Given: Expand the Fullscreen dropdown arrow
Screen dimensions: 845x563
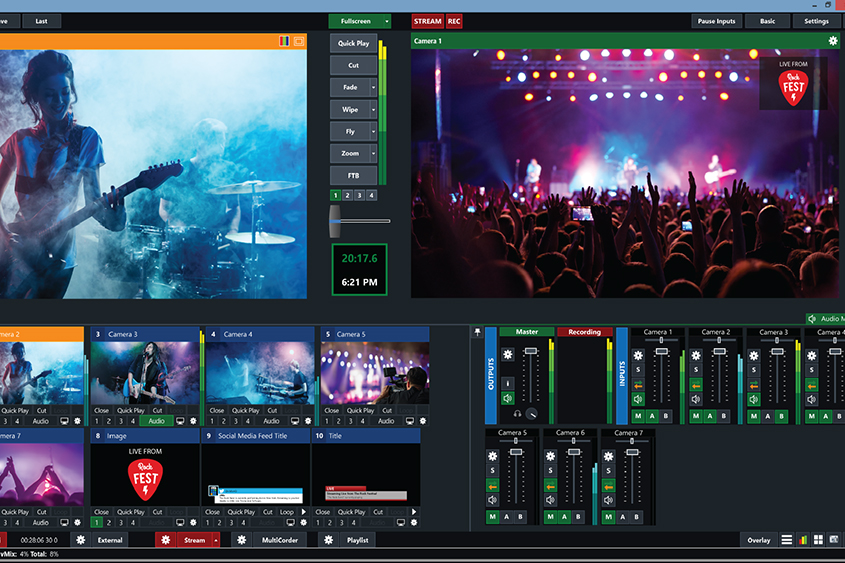Looking at the screenshot, I should (386, 21).
